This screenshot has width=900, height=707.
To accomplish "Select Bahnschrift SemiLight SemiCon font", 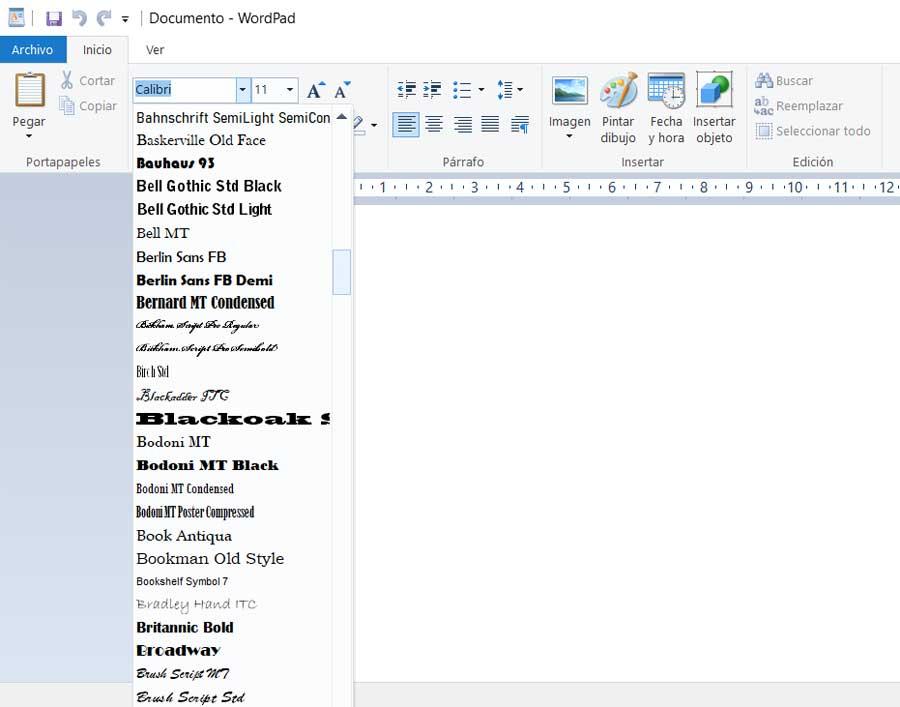I will point(232,118).
